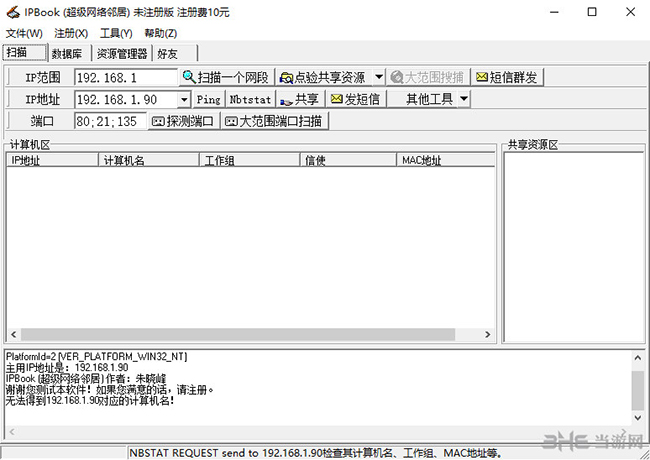The height and width of the screenshot is (460, 650).
Task: Click the IP地址 combo box field
Action: pos(126,99)
